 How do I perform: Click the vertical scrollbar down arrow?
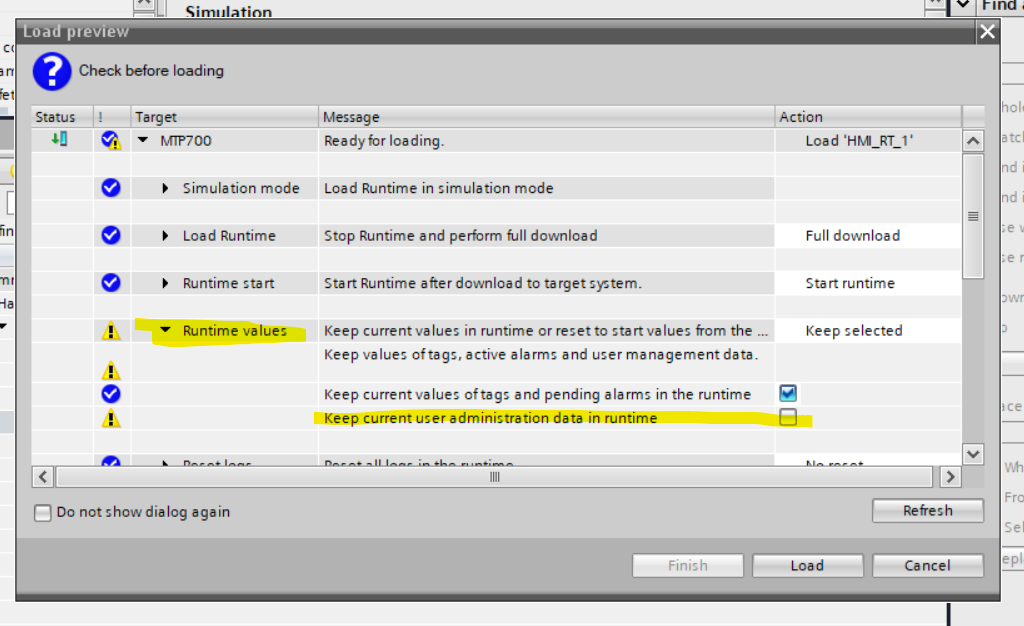click(x=973, y=454)
